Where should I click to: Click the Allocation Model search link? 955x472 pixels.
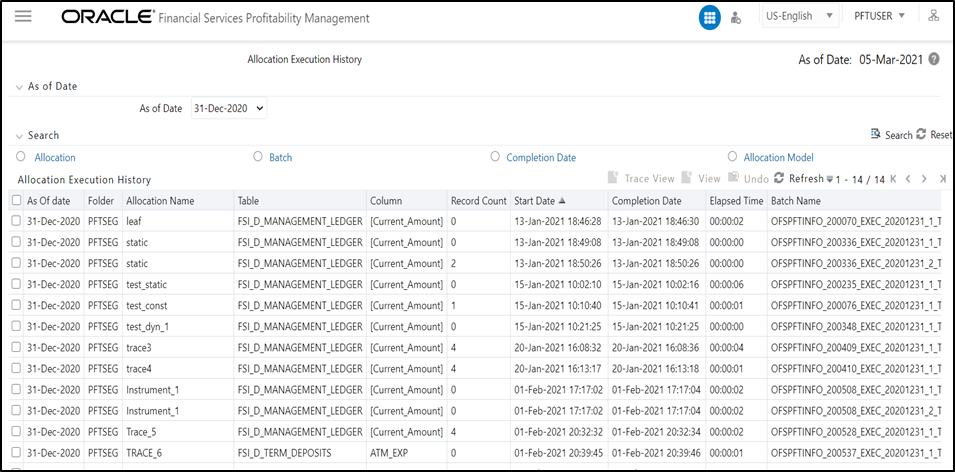point(778,157)
